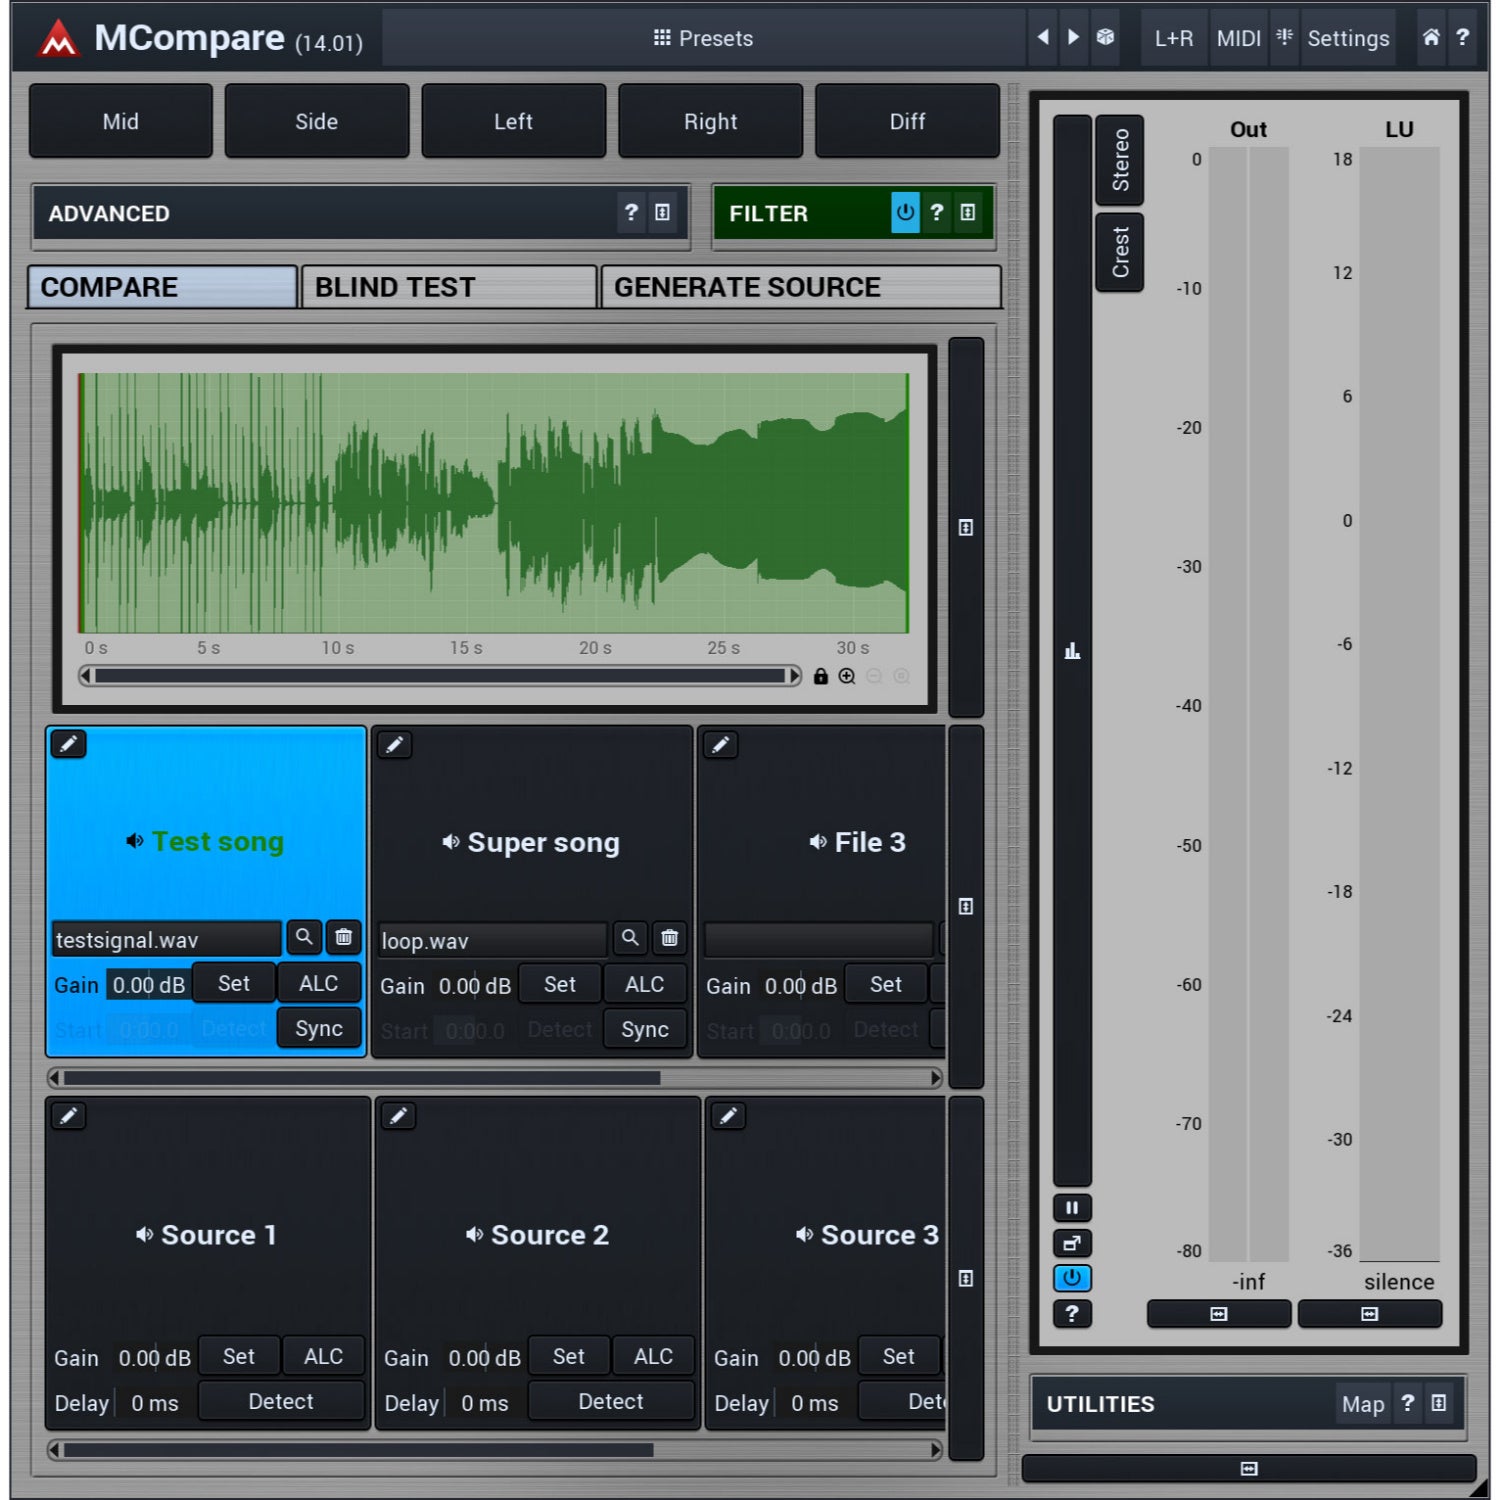The height and width of the screenshot is (1500, 1500).
Task: Toggle the Right channel button
Action: [x=711, y=121]
